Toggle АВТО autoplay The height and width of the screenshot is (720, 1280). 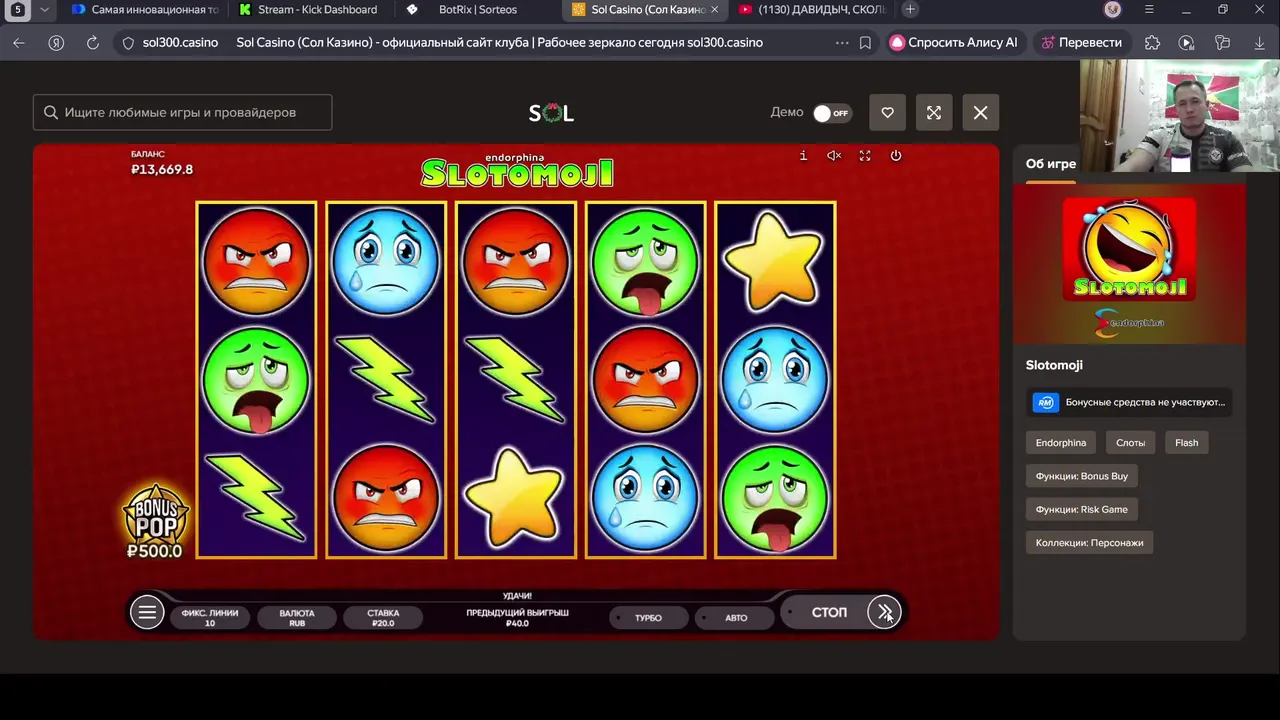pyautogui.click(x=736, y=618)
